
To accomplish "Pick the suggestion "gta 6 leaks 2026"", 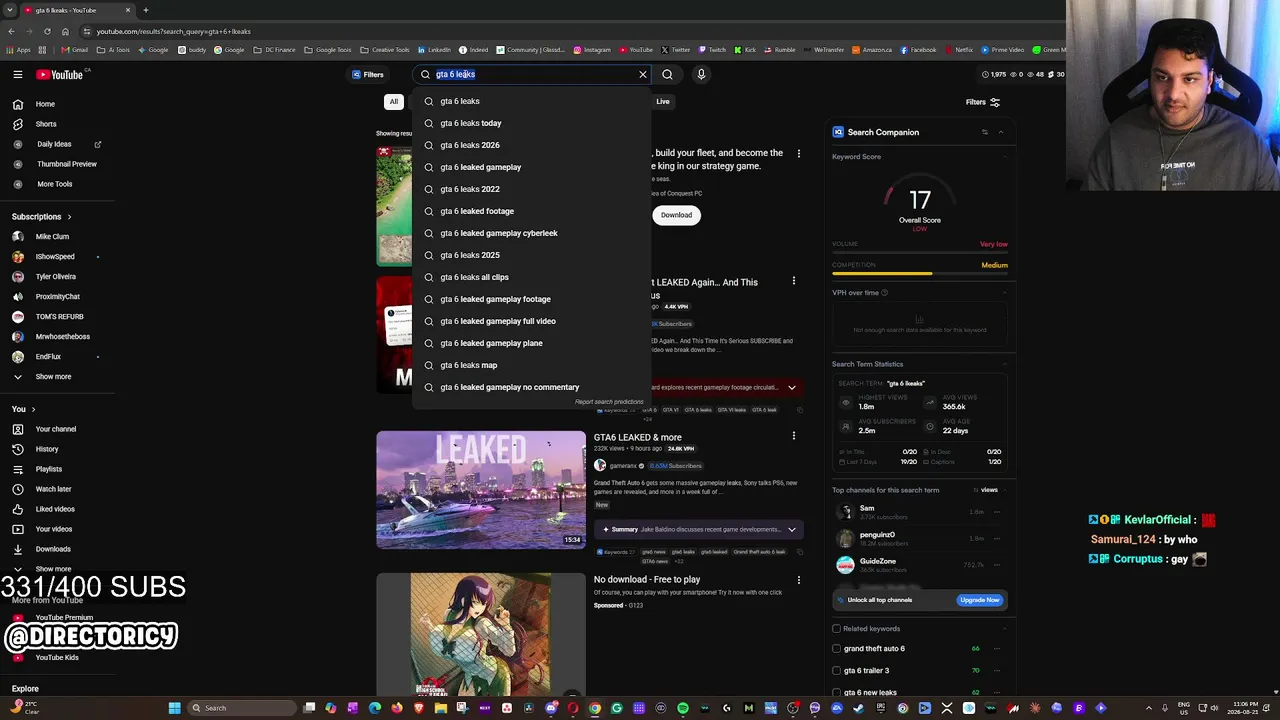I will click(531, 145).
